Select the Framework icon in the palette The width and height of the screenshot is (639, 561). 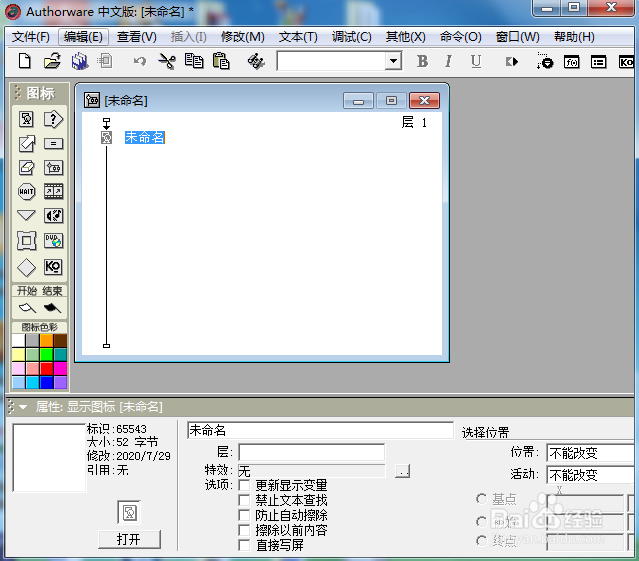coord(27,240)
